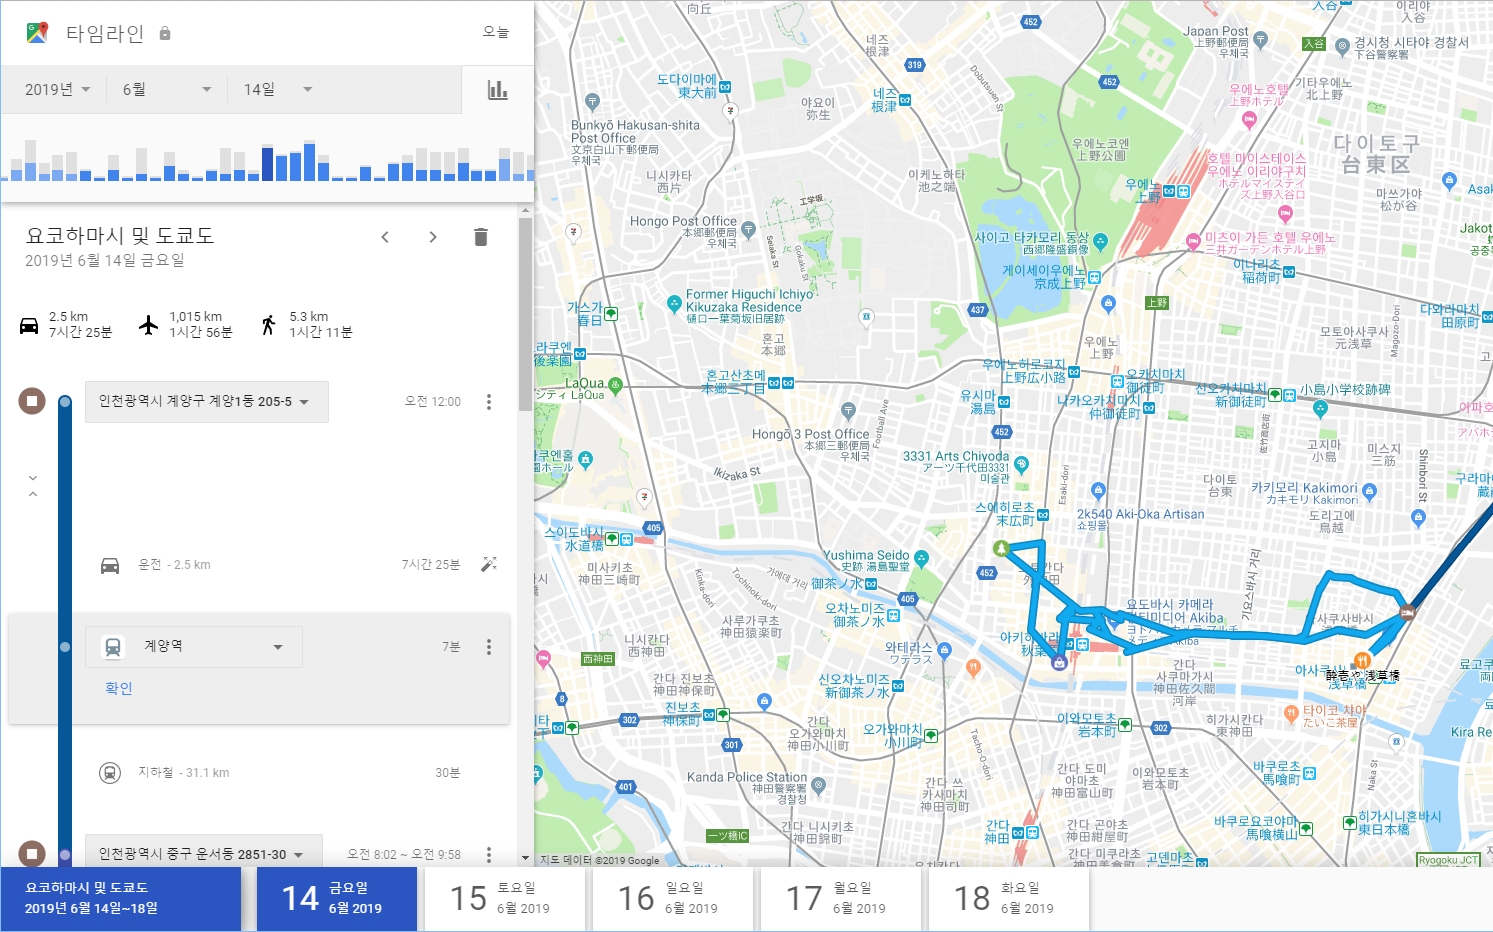Click the green park marker on route
Screen dimensions: 1493x932
coord(1001,547)
